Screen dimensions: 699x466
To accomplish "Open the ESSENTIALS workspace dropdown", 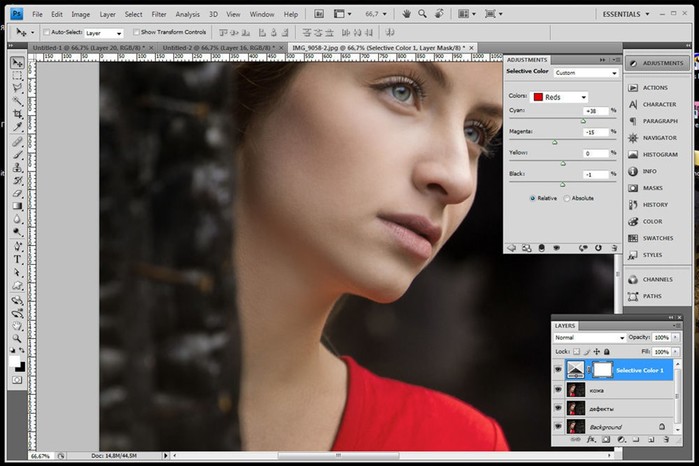I will (626, 14).
